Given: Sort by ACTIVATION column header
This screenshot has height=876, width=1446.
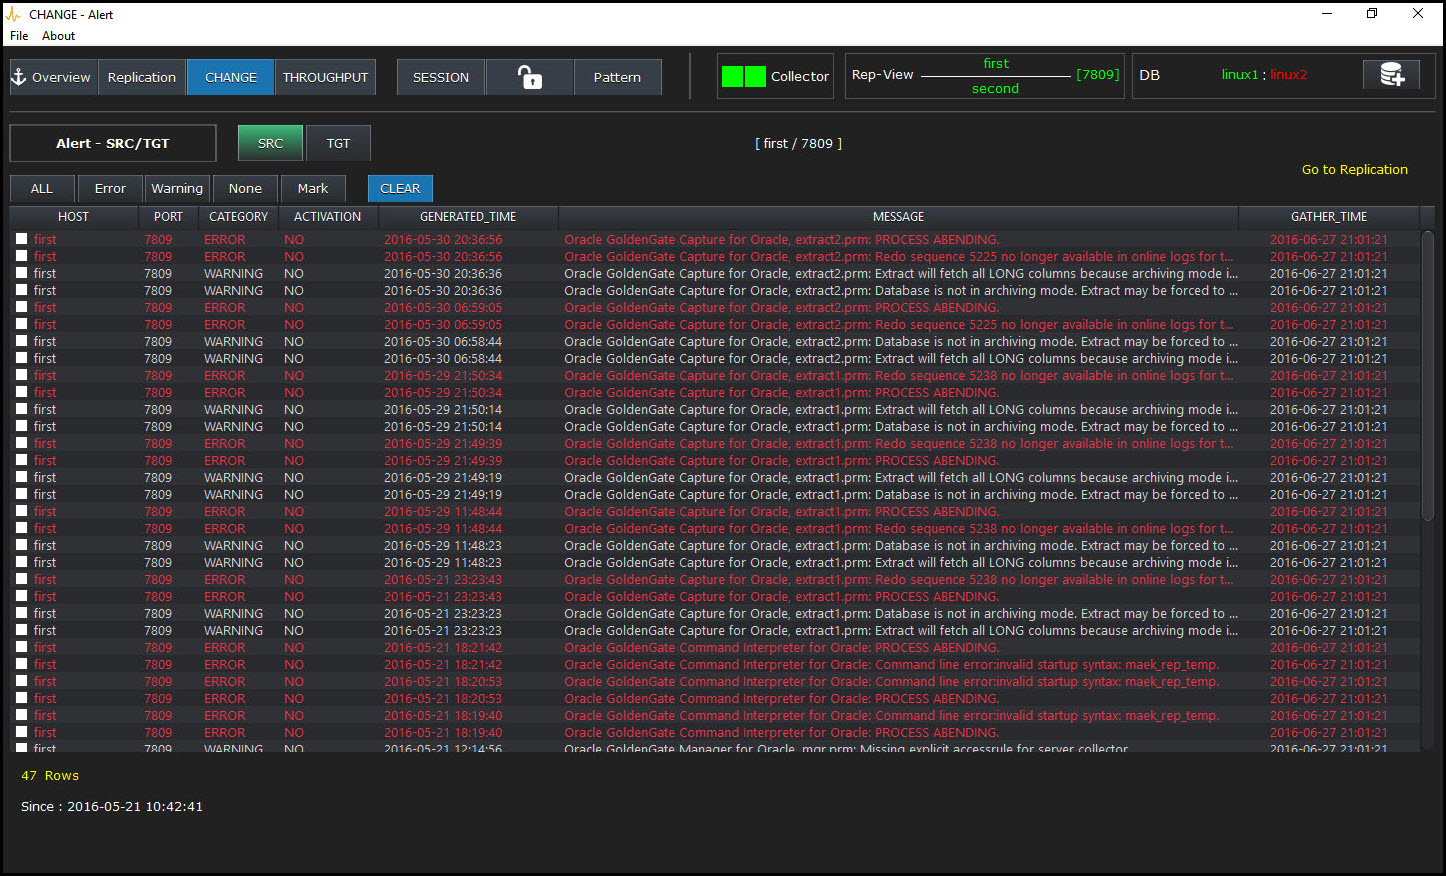Looking at the screenshot, I should click(327, 216).
